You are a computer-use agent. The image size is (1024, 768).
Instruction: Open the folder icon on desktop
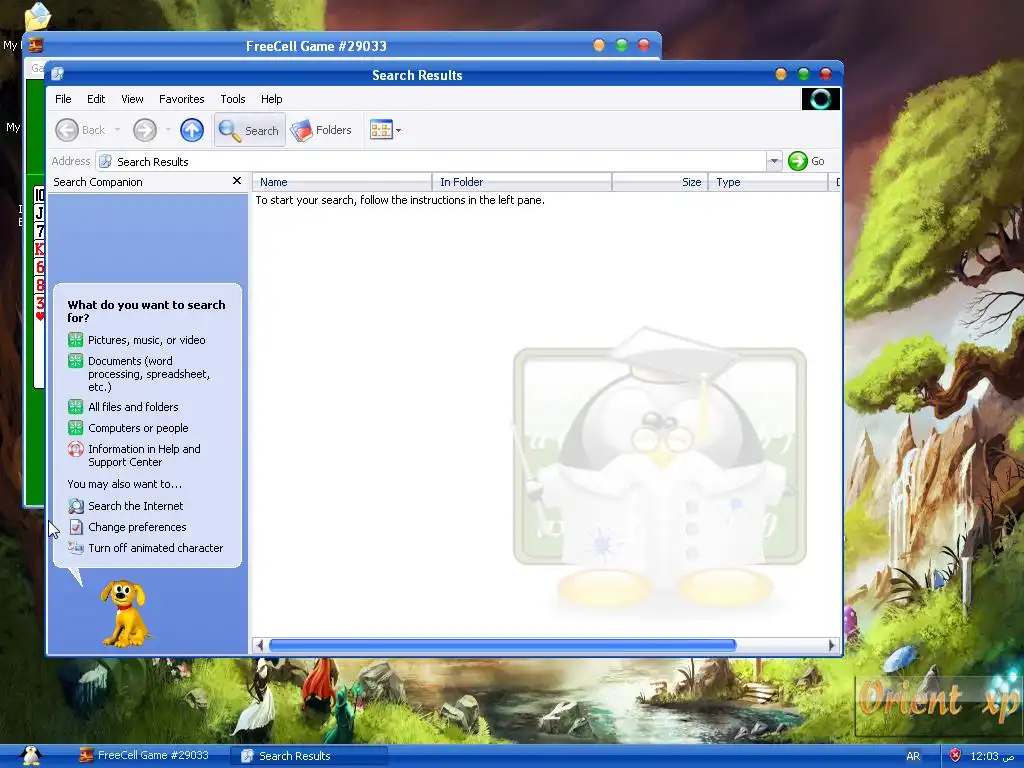pyautogui.click(x=38, y=16)
